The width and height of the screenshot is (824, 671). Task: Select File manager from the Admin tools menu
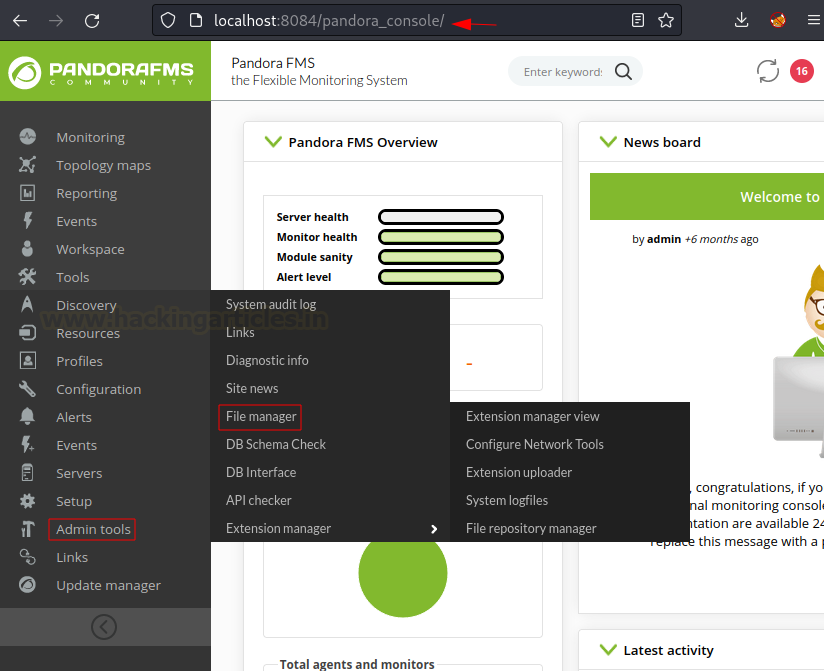[261, 417]
